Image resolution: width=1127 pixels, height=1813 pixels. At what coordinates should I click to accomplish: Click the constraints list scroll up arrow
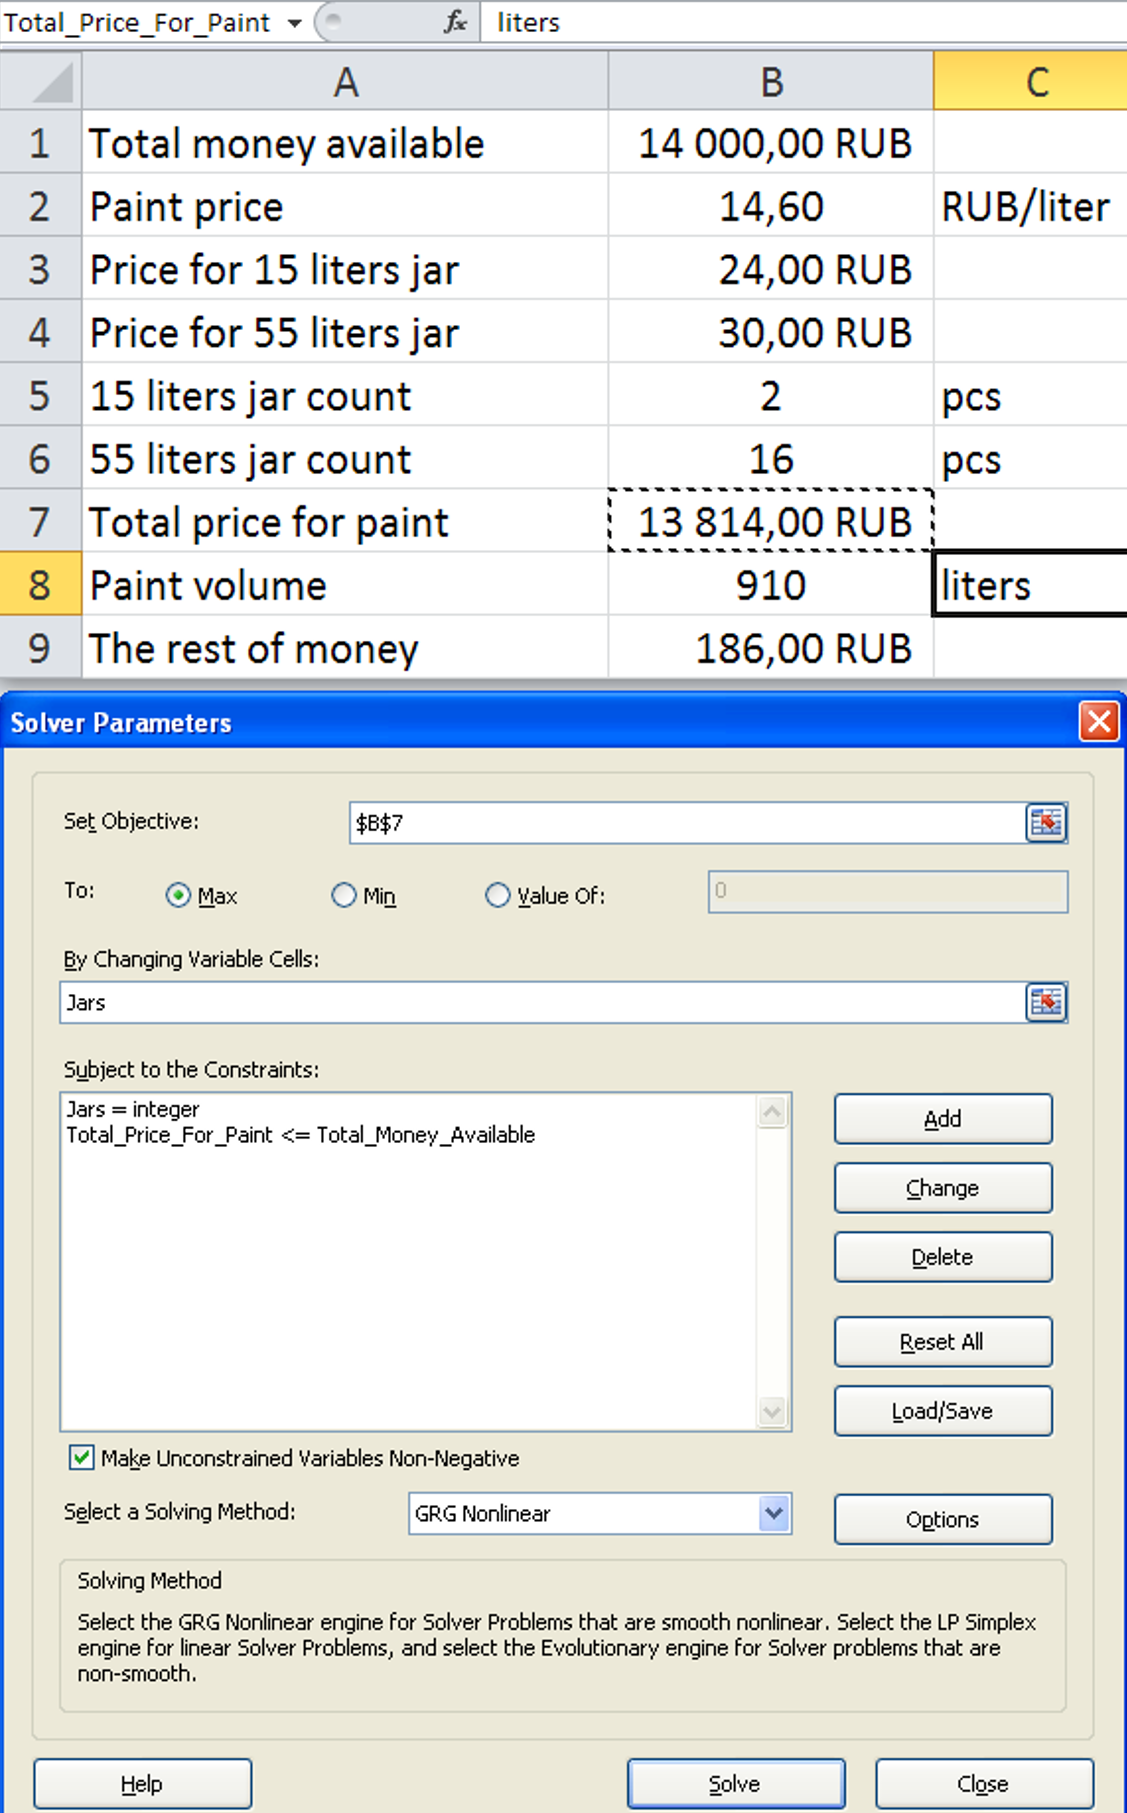click(x=772, y=1112)
